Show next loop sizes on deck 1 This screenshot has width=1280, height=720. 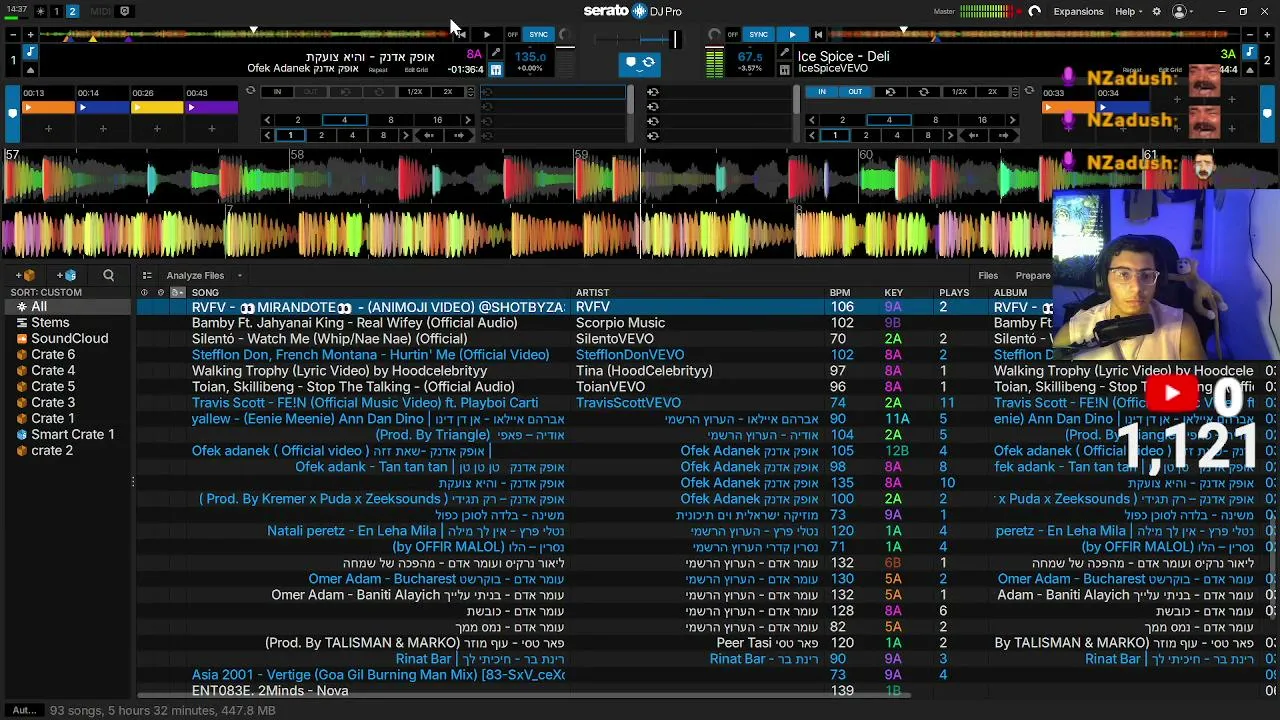pos(468,120)
